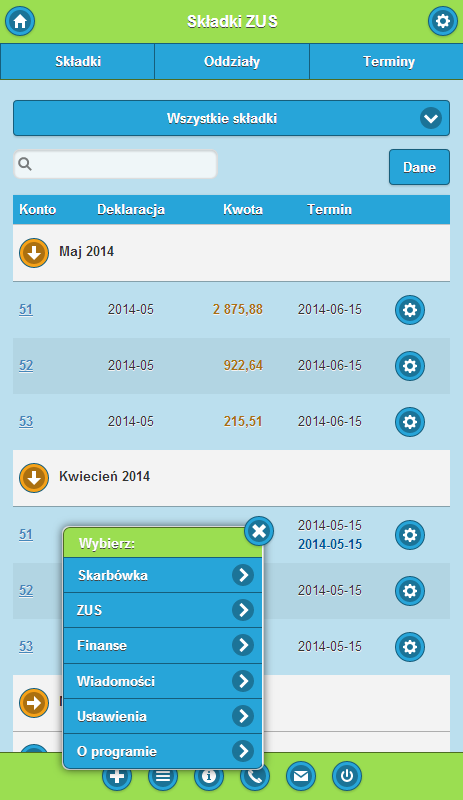Image resolution: width=463 pixels, height=800 pixels.
Task: Switch to the Terminy tab
Action: (x=386, y=62)
